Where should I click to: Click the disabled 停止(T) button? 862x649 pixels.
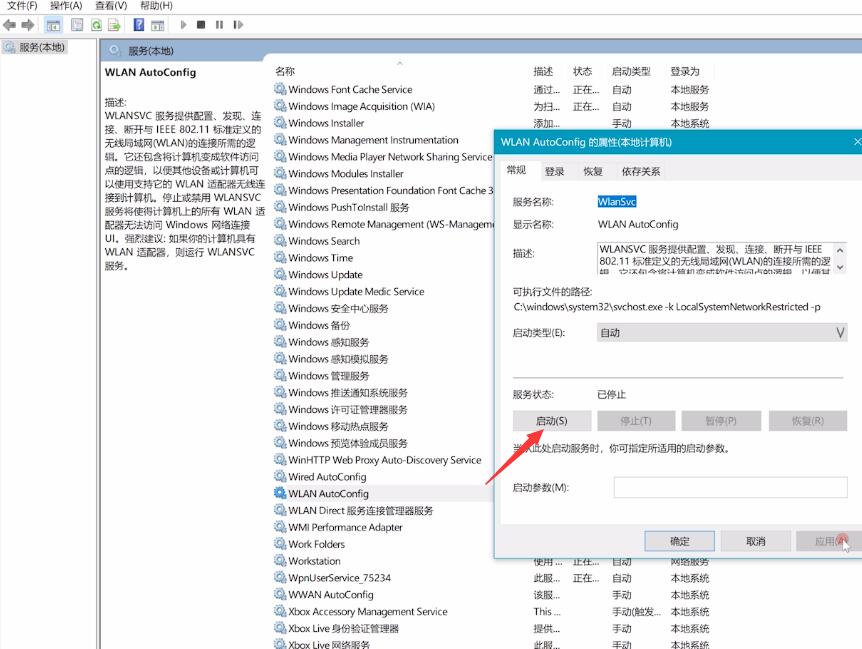636,421
